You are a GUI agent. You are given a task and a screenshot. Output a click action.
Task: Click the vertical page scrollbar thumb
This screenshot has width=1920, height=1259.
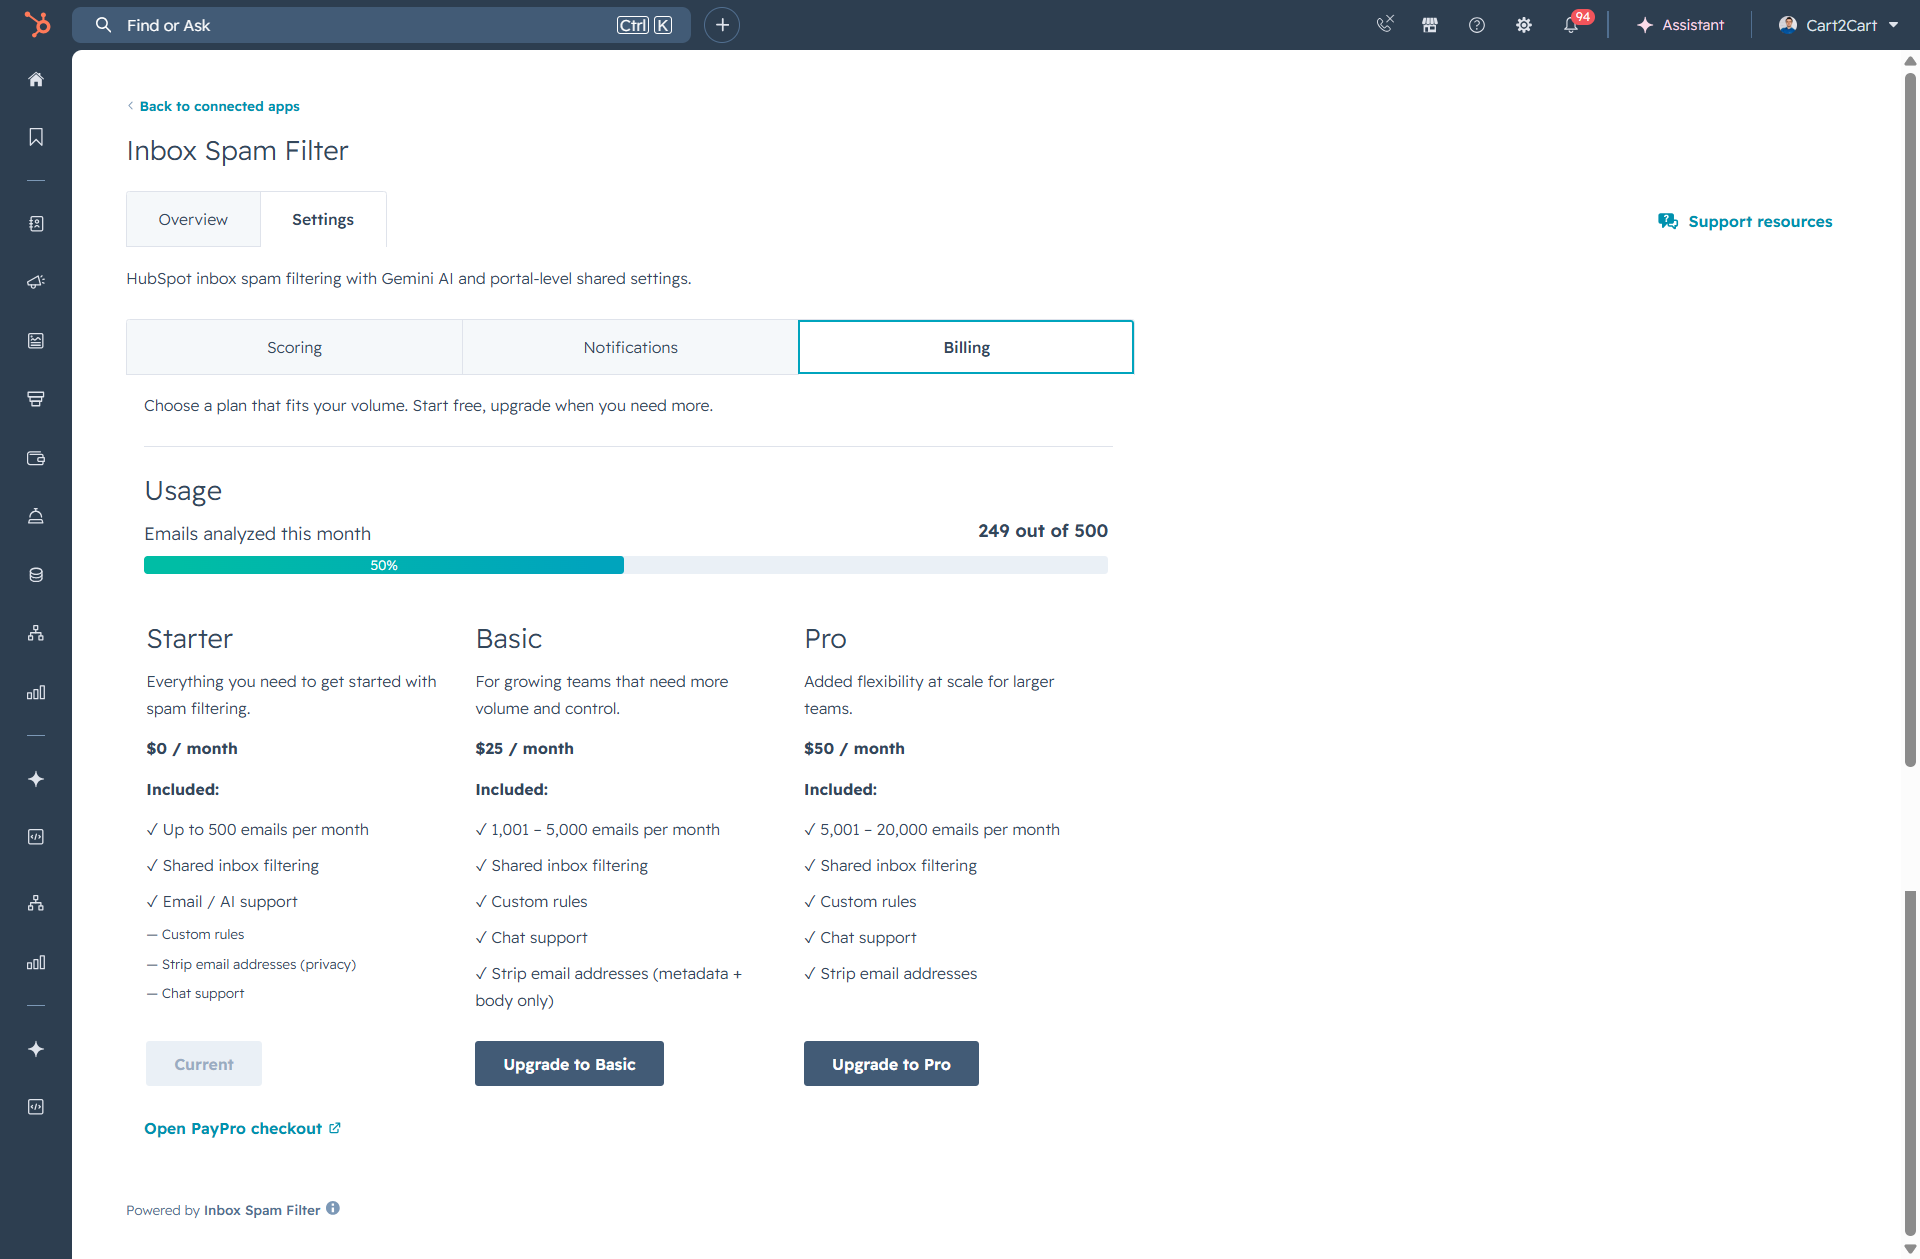1910,420
